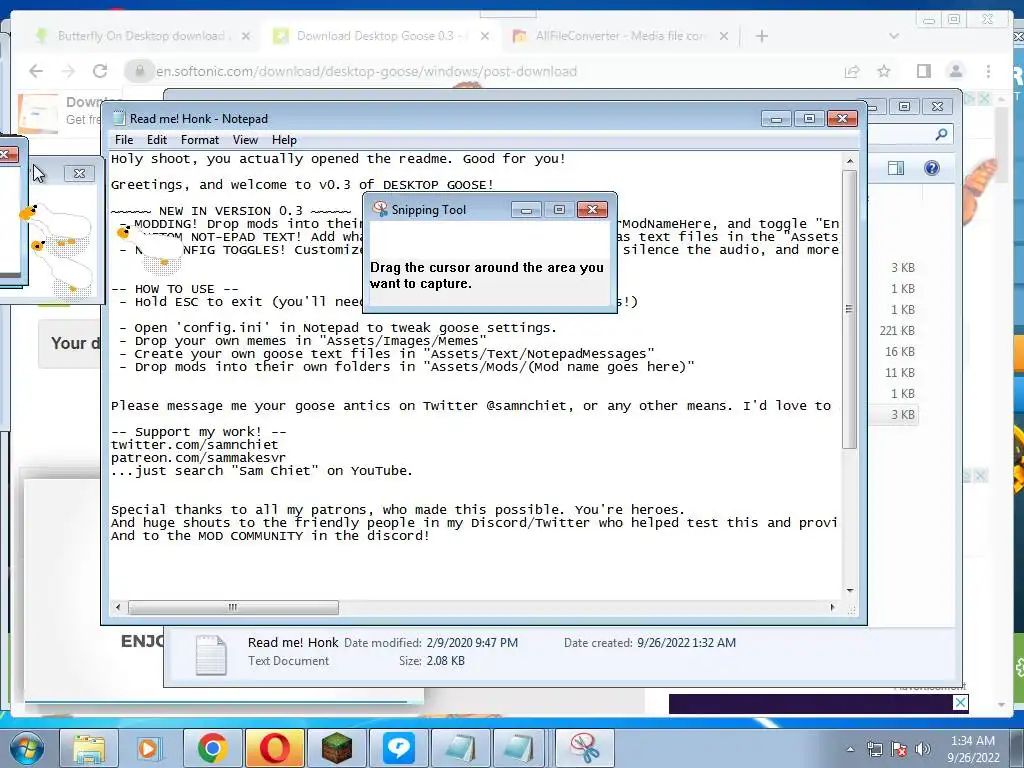
Task: Open Minecraft block taskbar icon
Action: coord(336,748)
